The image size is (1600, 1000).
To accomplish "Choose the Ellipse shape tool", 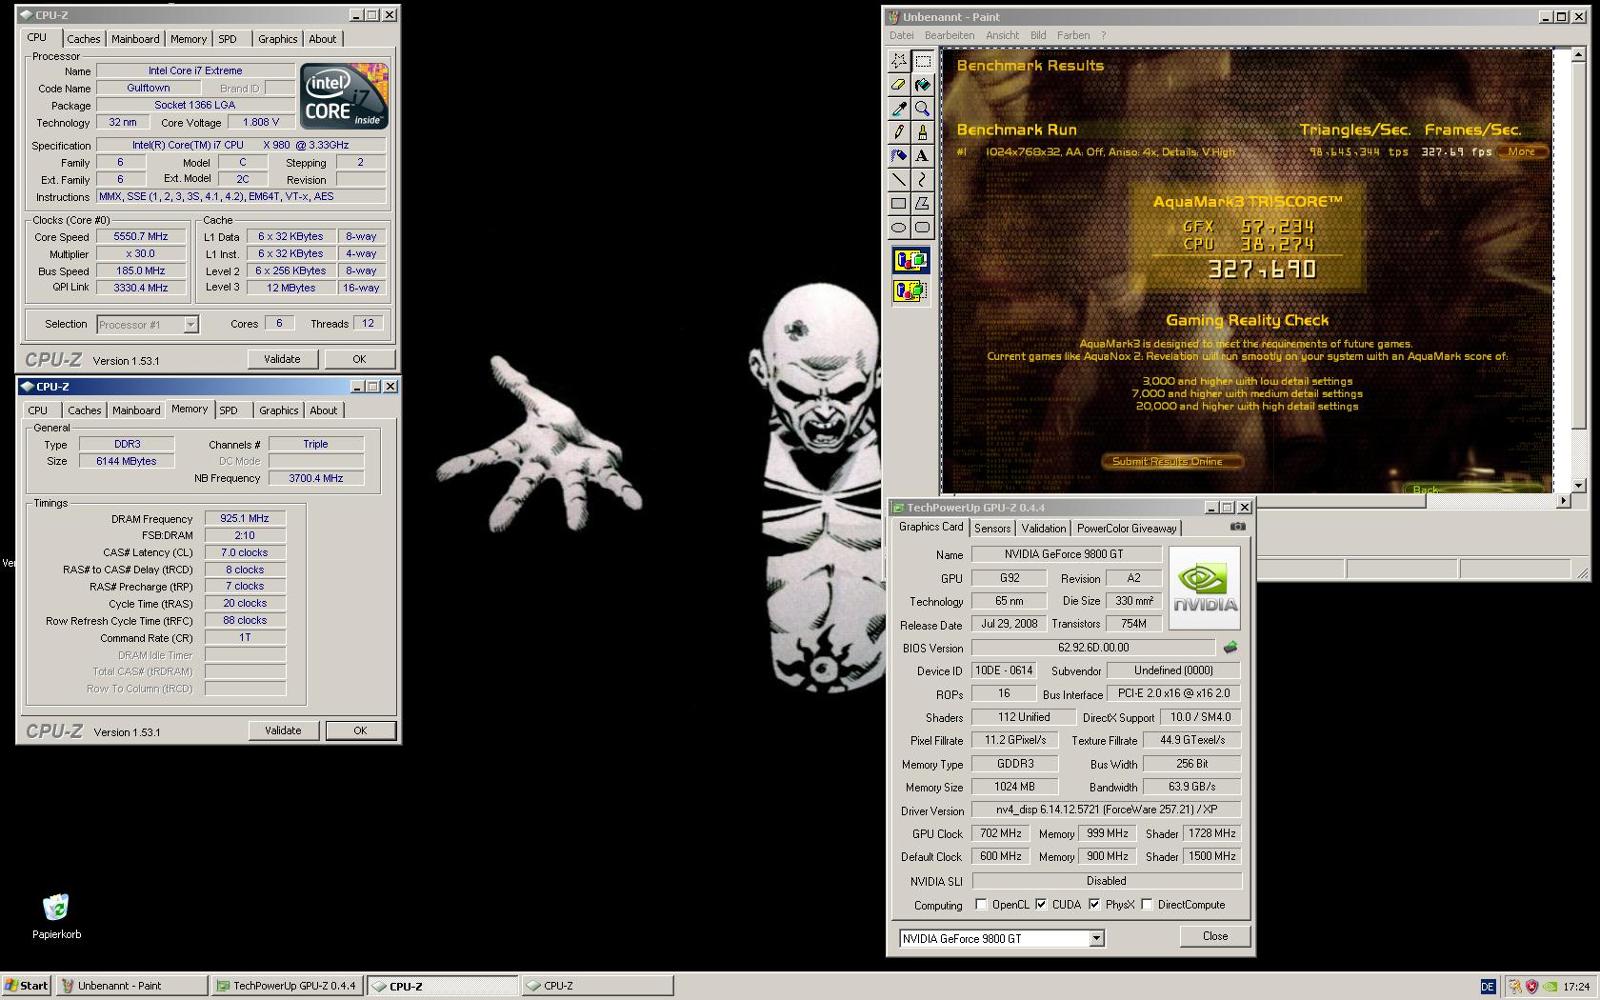I will coord(899,227).
